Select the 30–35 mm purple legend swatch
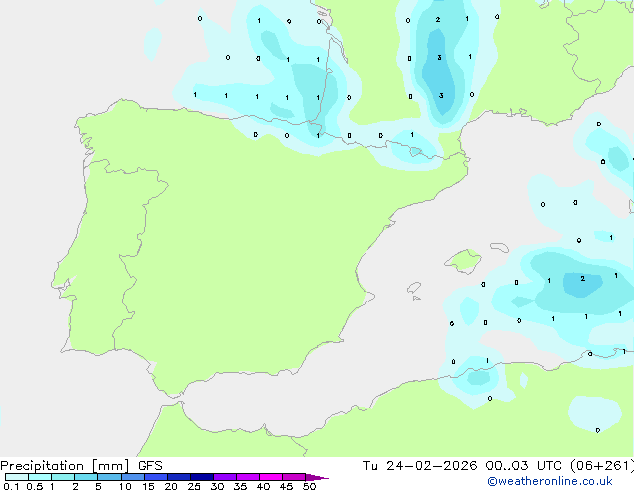 225,477
